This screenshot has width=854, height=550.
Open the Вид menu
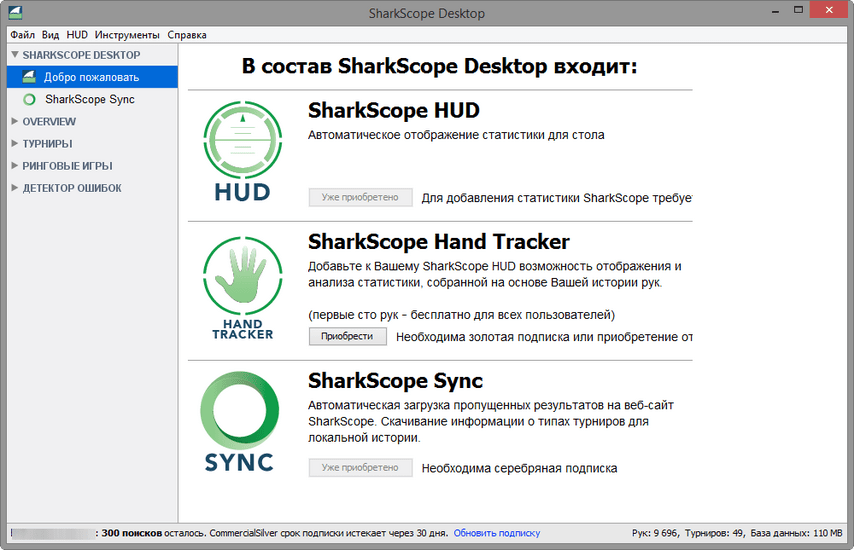50,35
